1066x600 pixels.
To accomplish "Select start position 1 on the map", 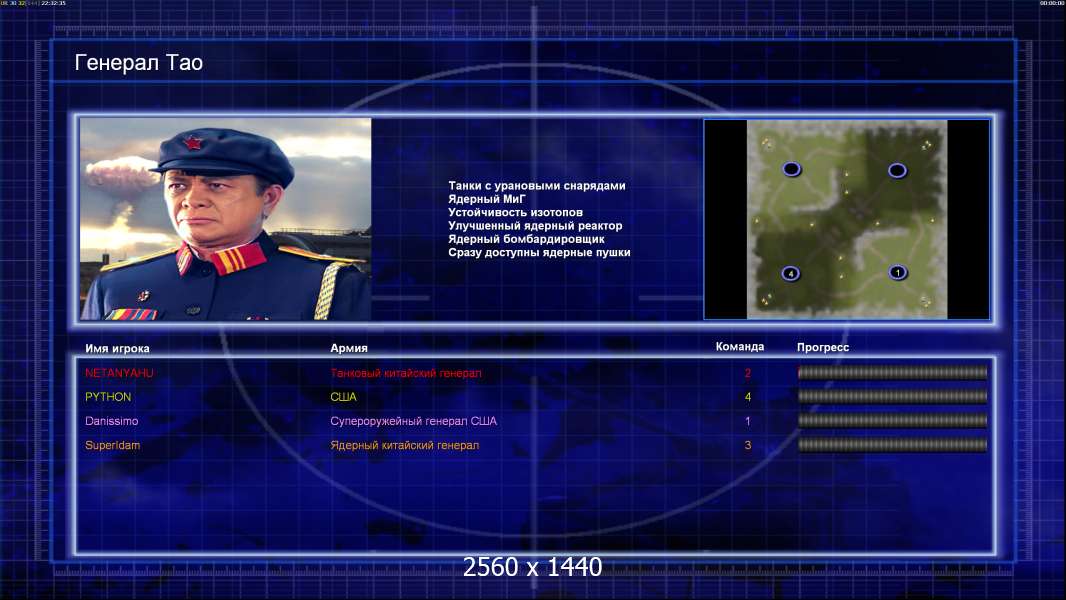I will click(x=897, y=272).
